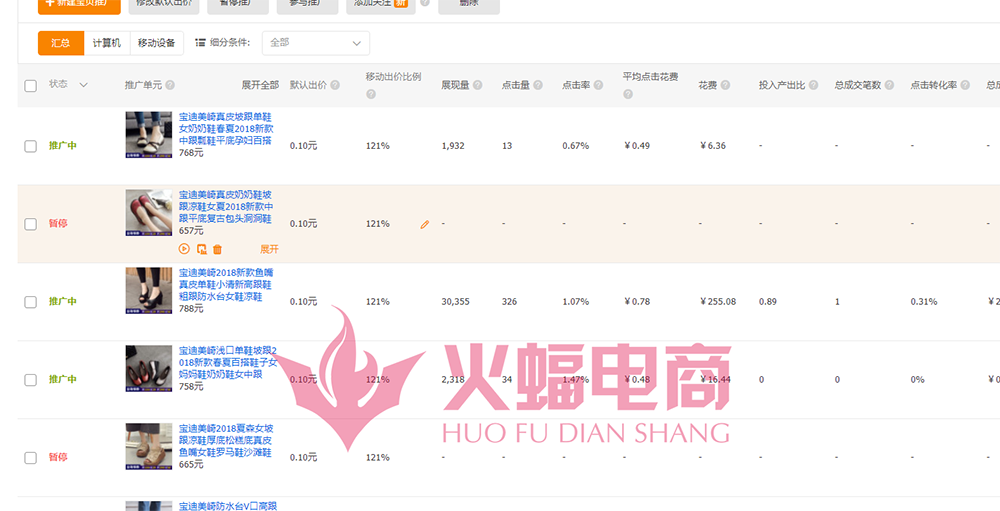Click the impressions value 2,318
The width and height of the screenshot is (1000, 511).
pyautogui.click(x=453, y=380)
